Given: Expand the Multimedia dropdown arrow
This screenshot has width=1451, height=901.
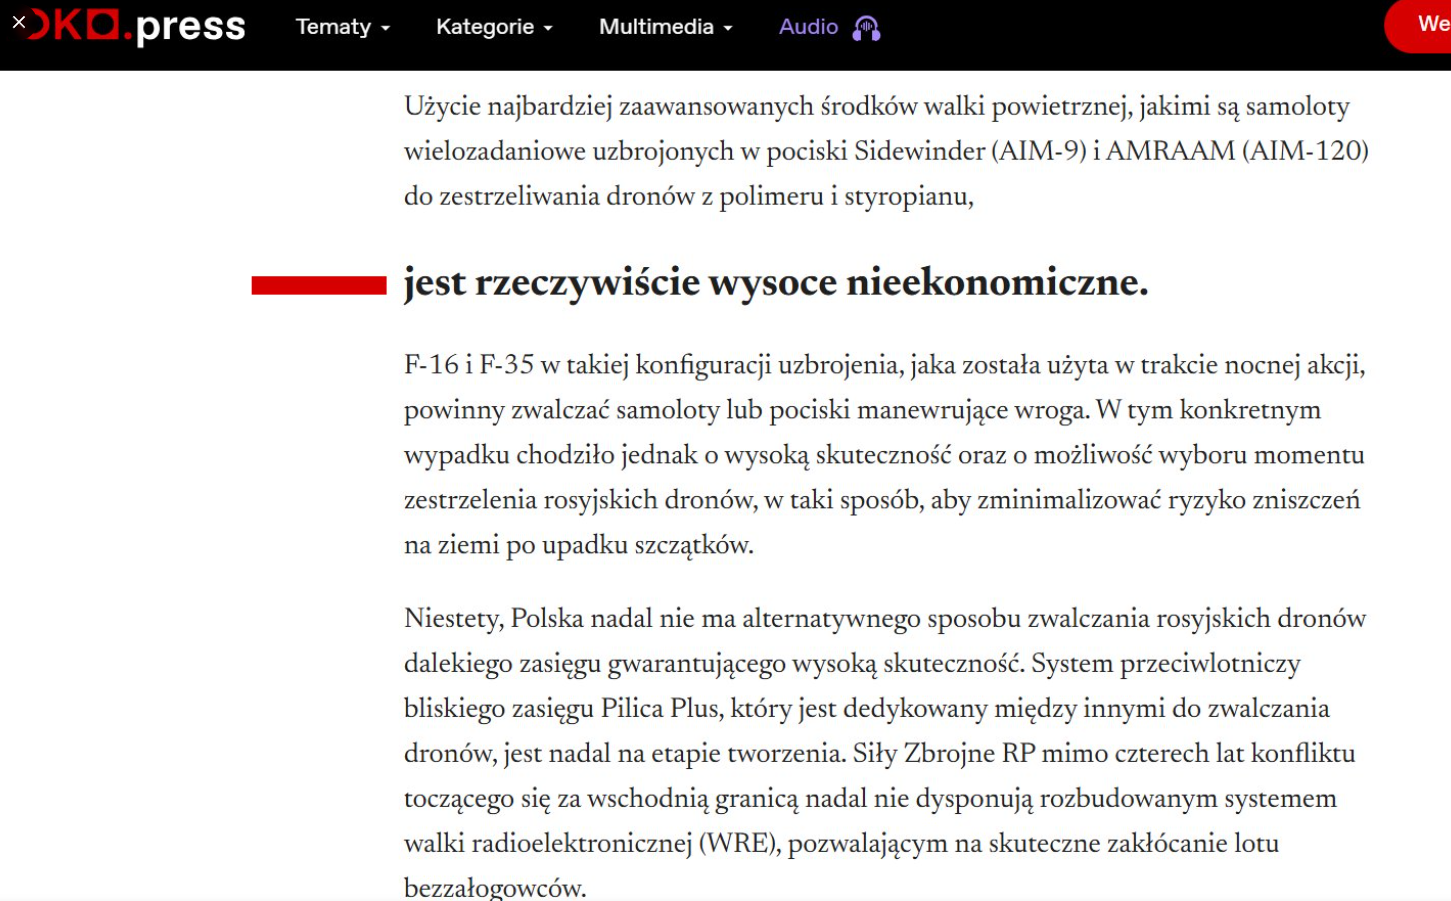Looking at the screenshot, I should (728, 29).
